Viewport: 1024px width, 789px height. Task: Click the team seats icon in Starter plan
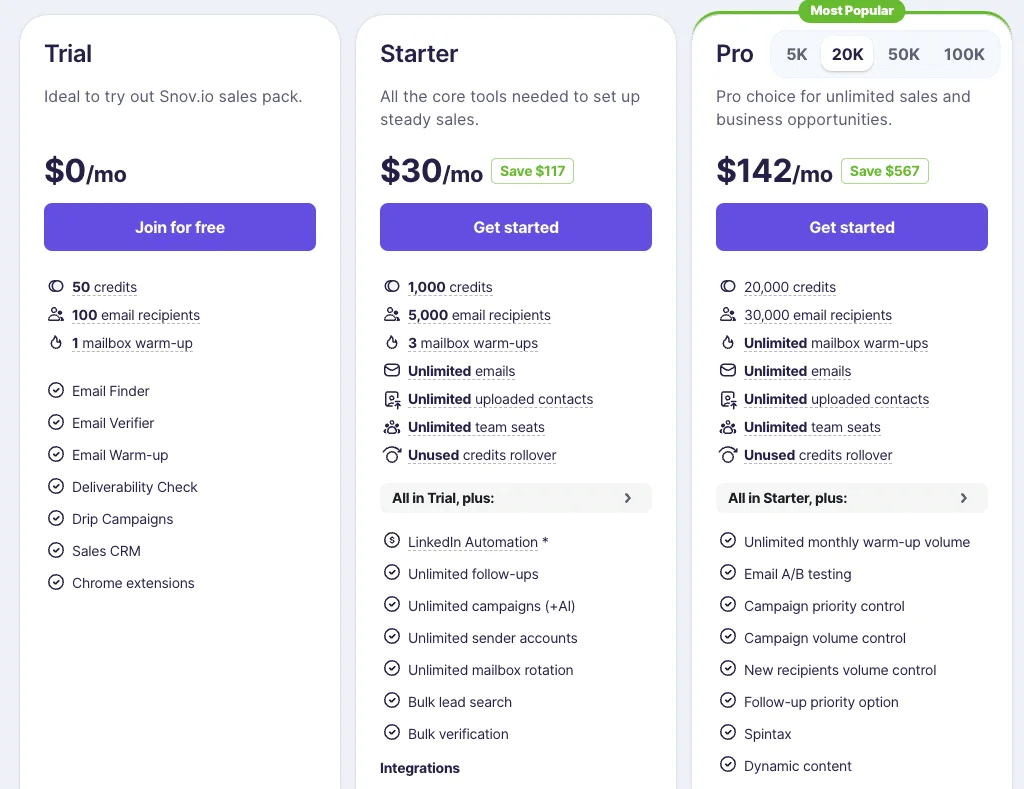pos(392,427)
